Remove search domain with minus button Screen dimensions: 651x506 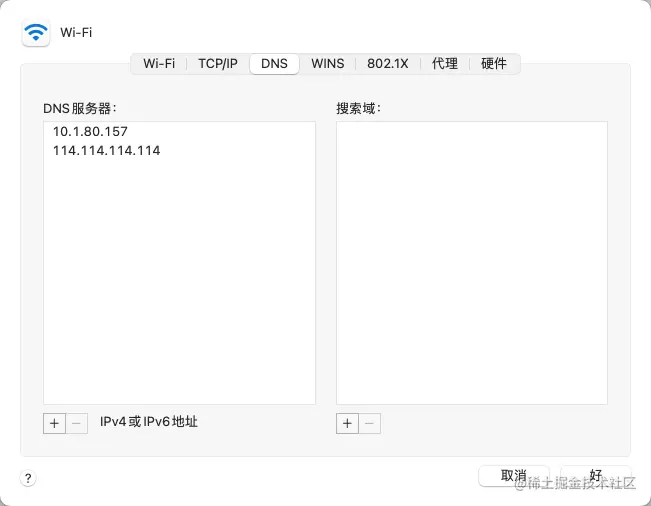click(370, 423)
